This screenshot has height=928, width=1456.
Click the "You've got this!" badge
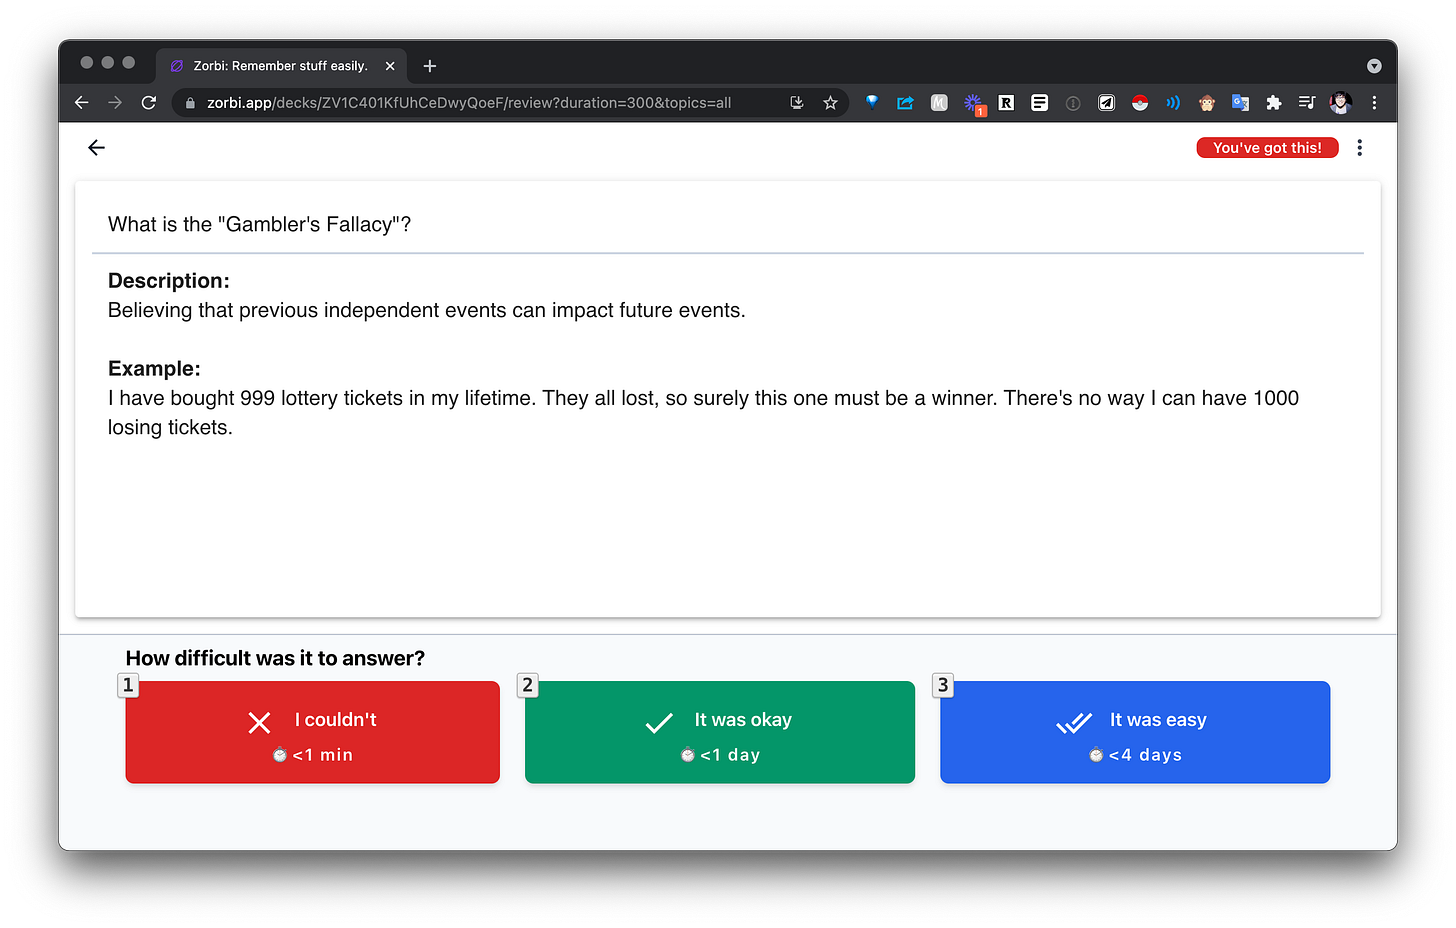(x=1267, y=148)
